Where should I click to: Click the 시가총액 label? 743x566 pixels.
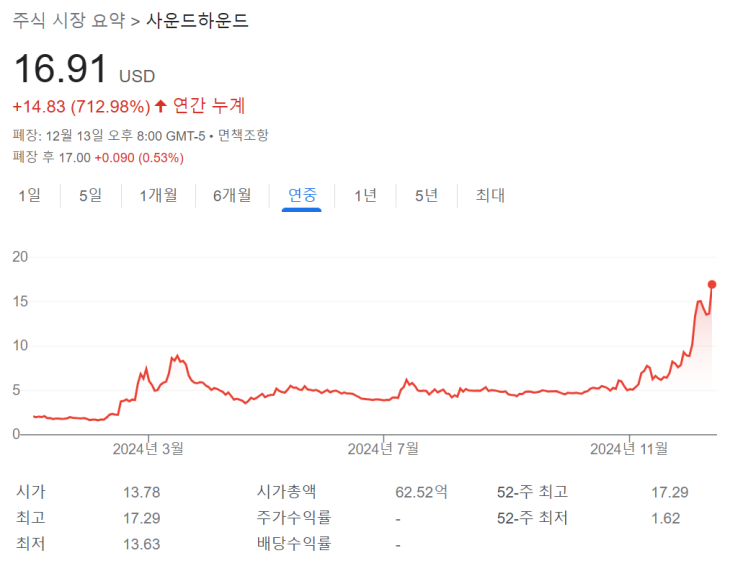[x=286, y=492]
